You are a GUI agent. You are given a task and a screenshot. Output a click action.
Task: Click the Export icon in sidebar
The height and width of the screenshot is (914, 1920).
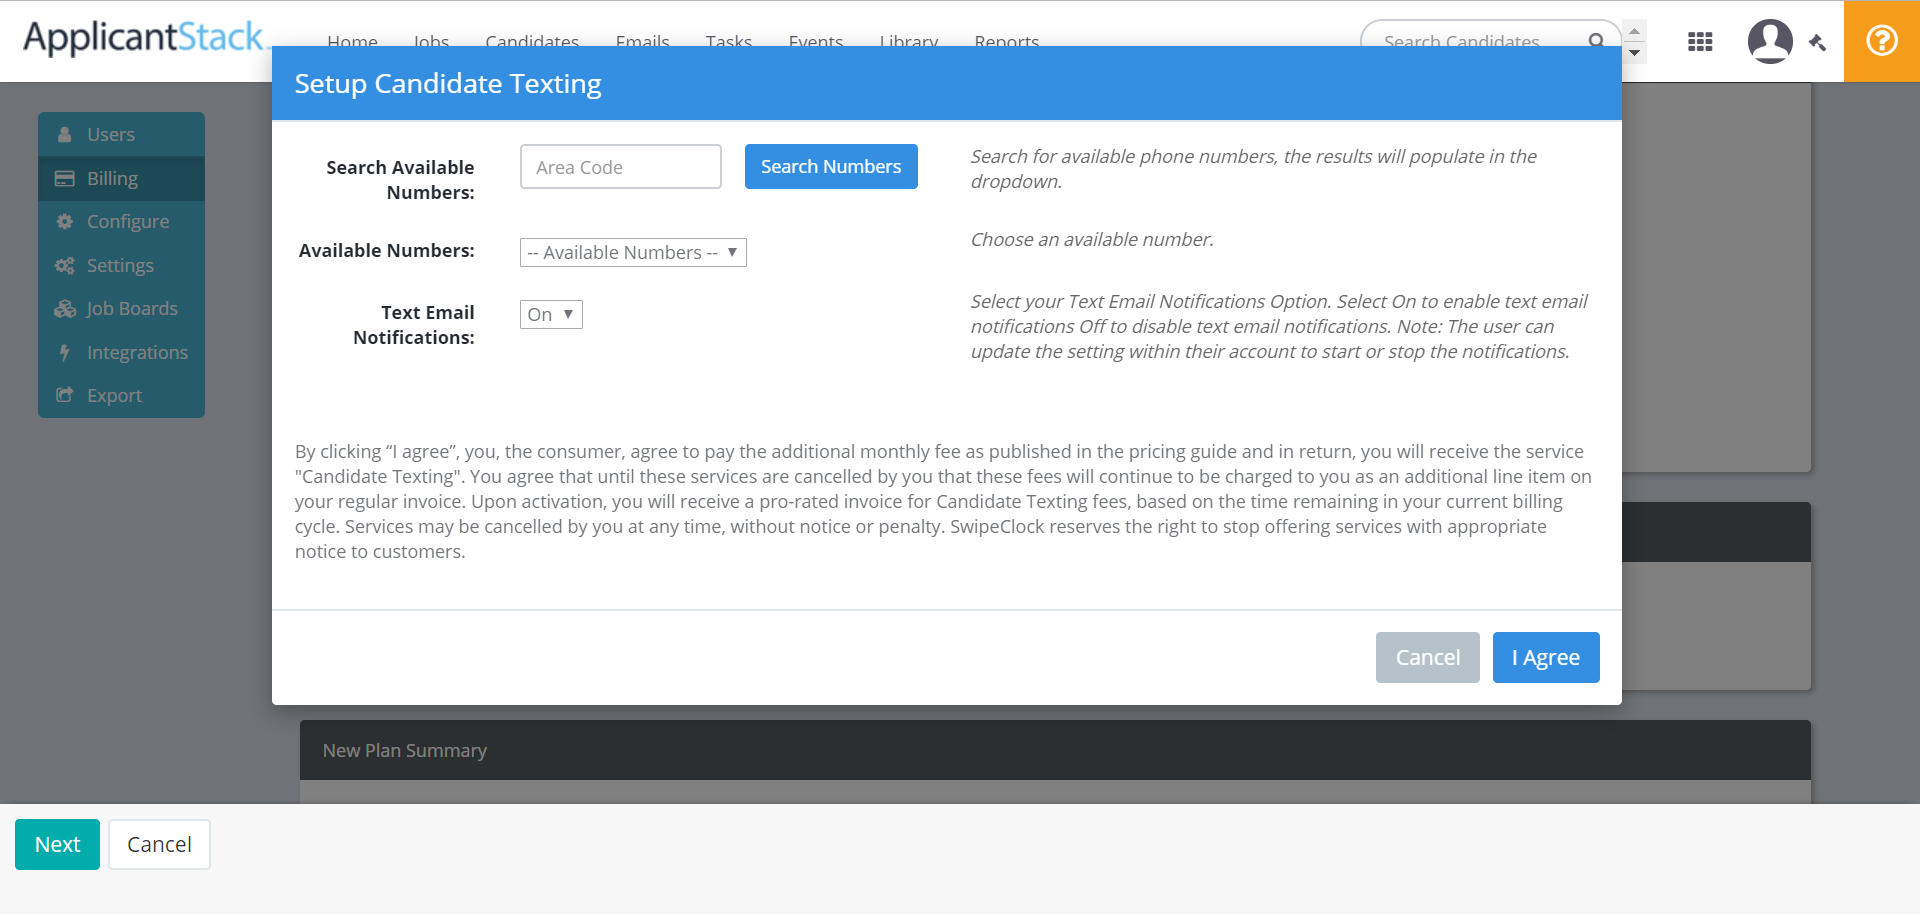point(65,396)
